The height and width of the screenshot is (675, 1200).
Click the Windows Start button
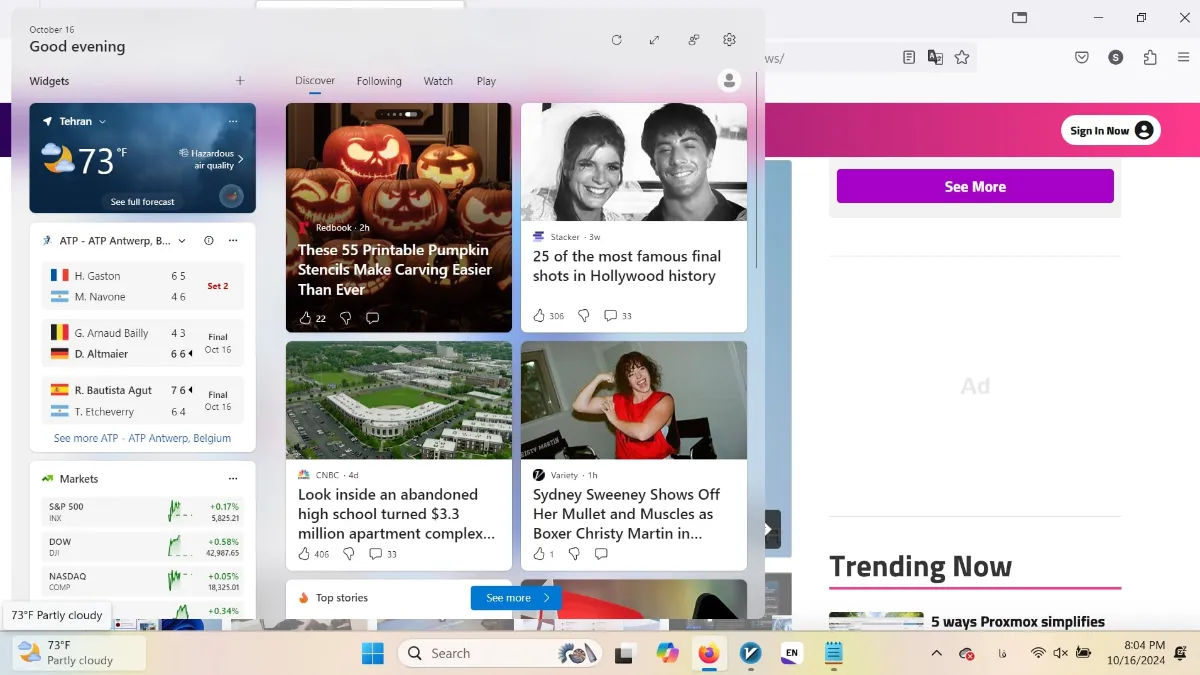373,653
